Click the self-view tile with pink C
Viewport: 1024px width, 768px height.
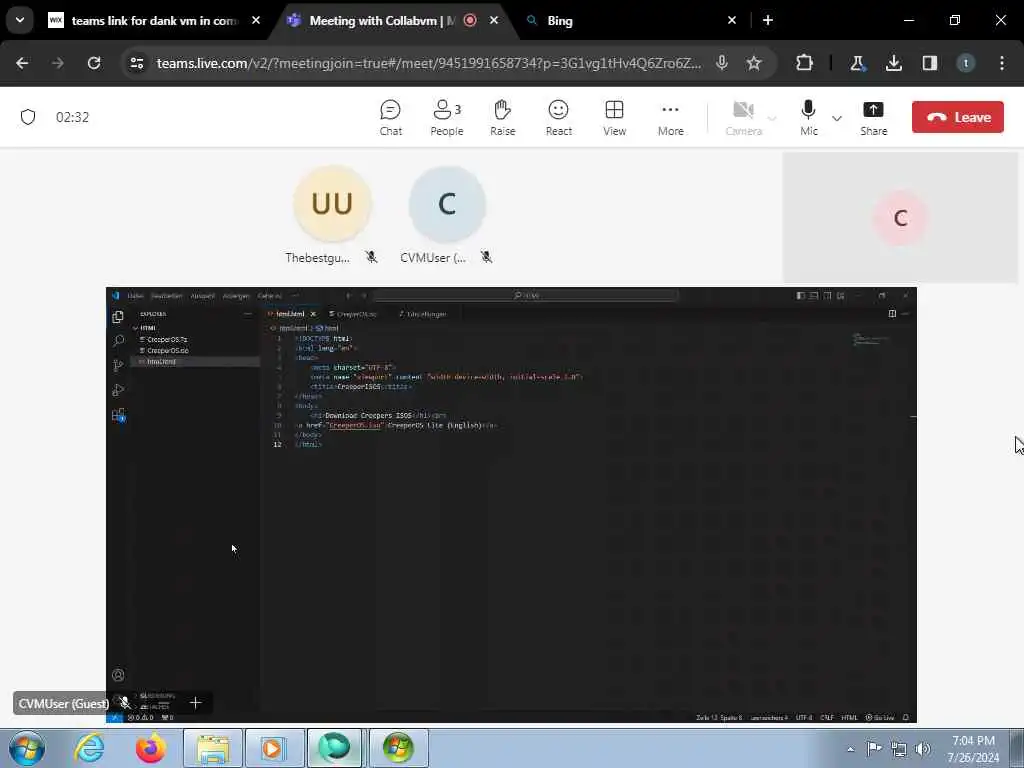click(x=900, y=217)
